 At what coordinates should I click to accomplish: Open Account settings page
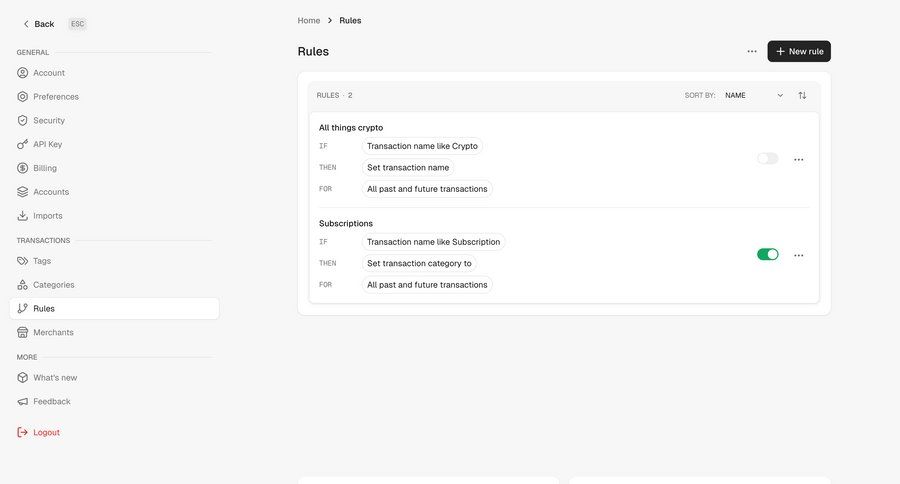point(114,73)
